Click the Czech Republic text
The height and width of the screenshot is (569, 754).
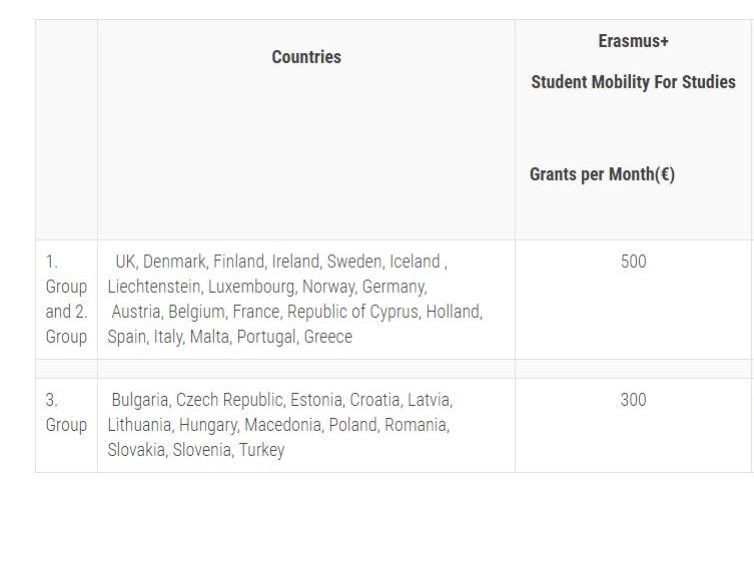[230, 400]
